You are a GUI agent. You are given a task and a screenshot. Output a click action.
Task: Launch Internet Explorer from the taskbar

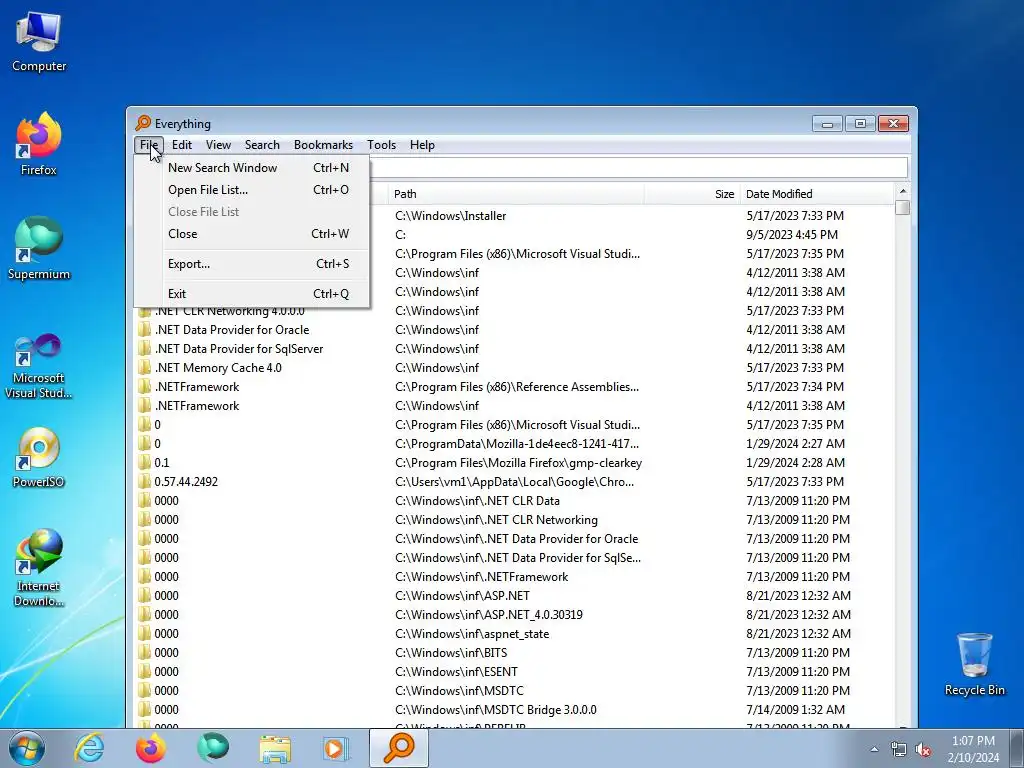89,748
